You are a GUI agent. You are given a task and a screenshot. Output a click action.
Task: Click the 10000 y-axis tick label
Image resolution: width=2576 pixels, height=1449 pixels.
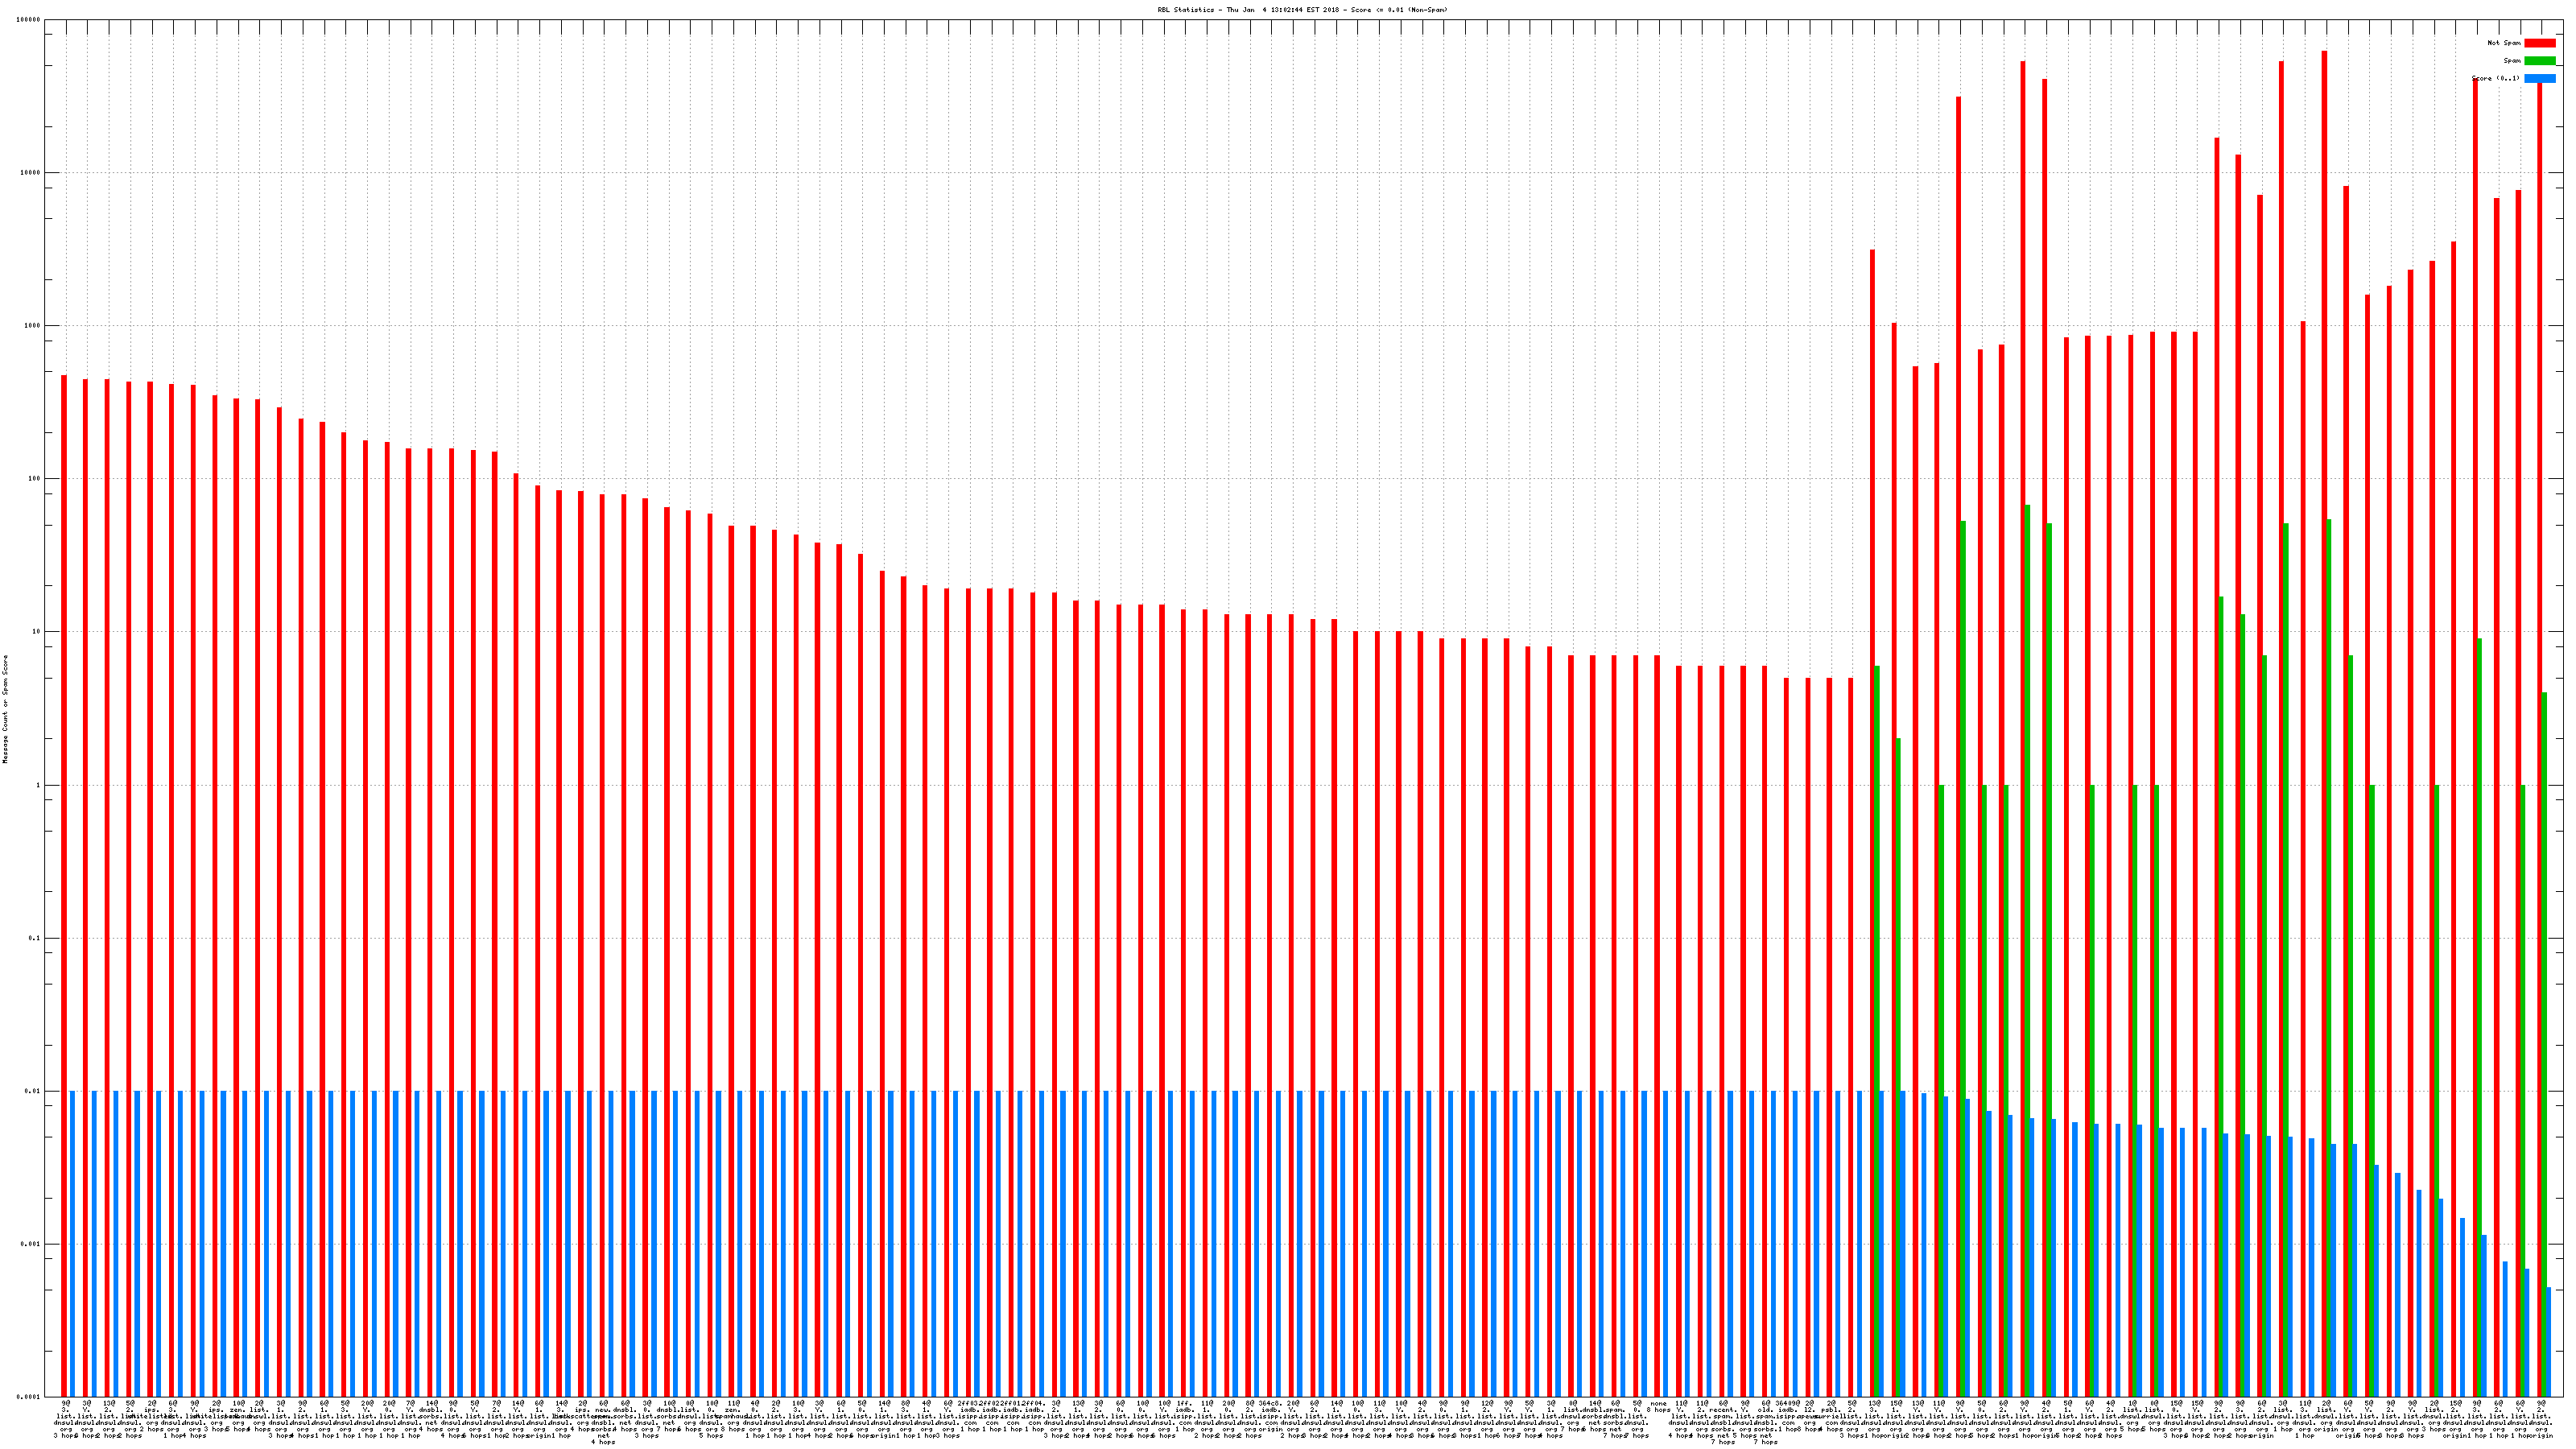31,173
